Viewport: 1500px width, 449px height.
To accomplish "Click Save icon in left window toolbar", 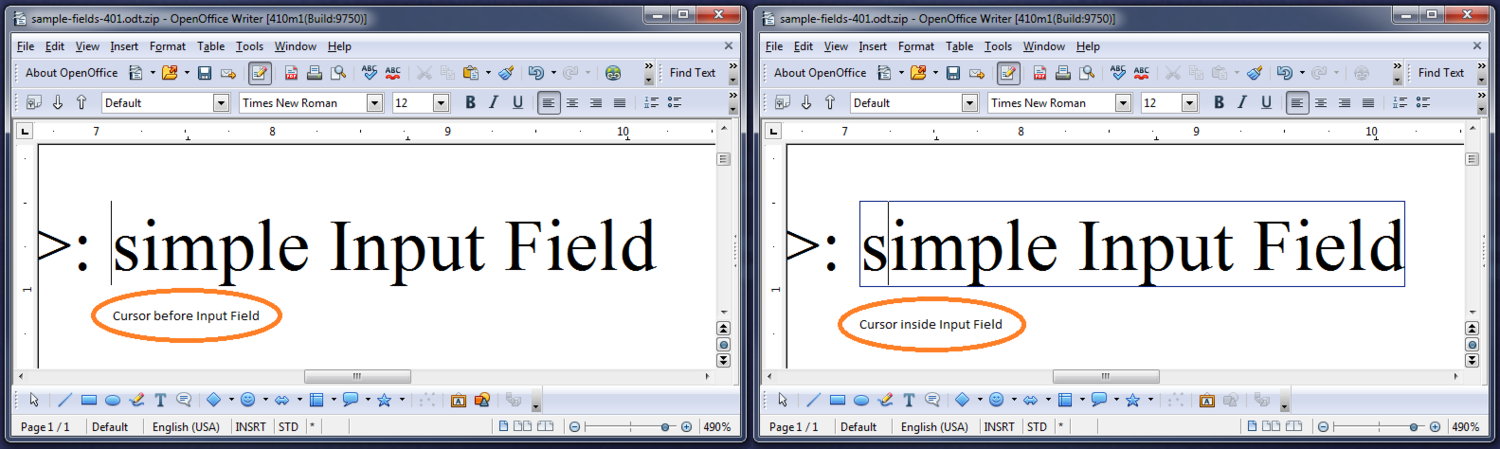I will 204,73.
